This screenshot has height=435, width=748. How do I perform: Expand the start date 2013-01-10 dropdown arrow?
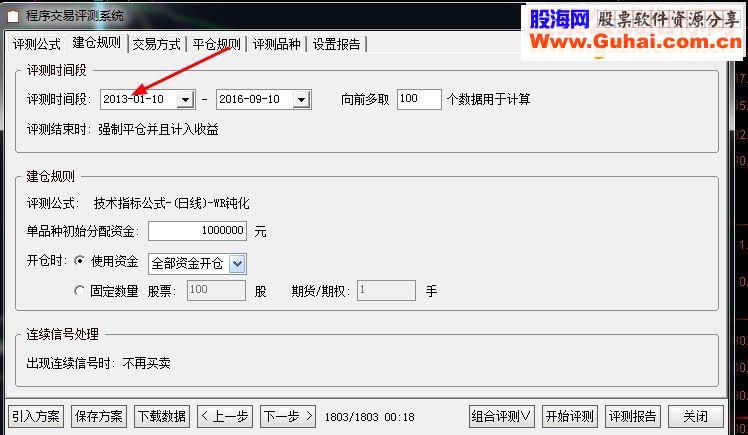[186, 100]
